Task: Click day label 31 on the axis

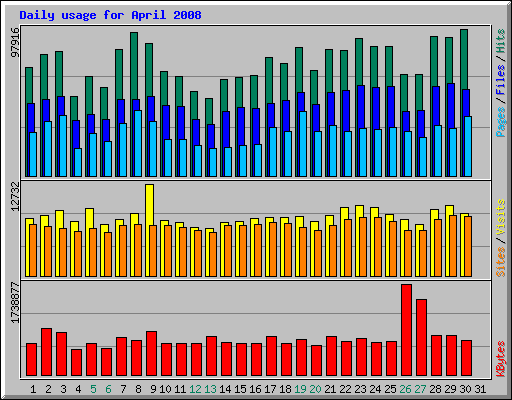Action: pos(480,389)
